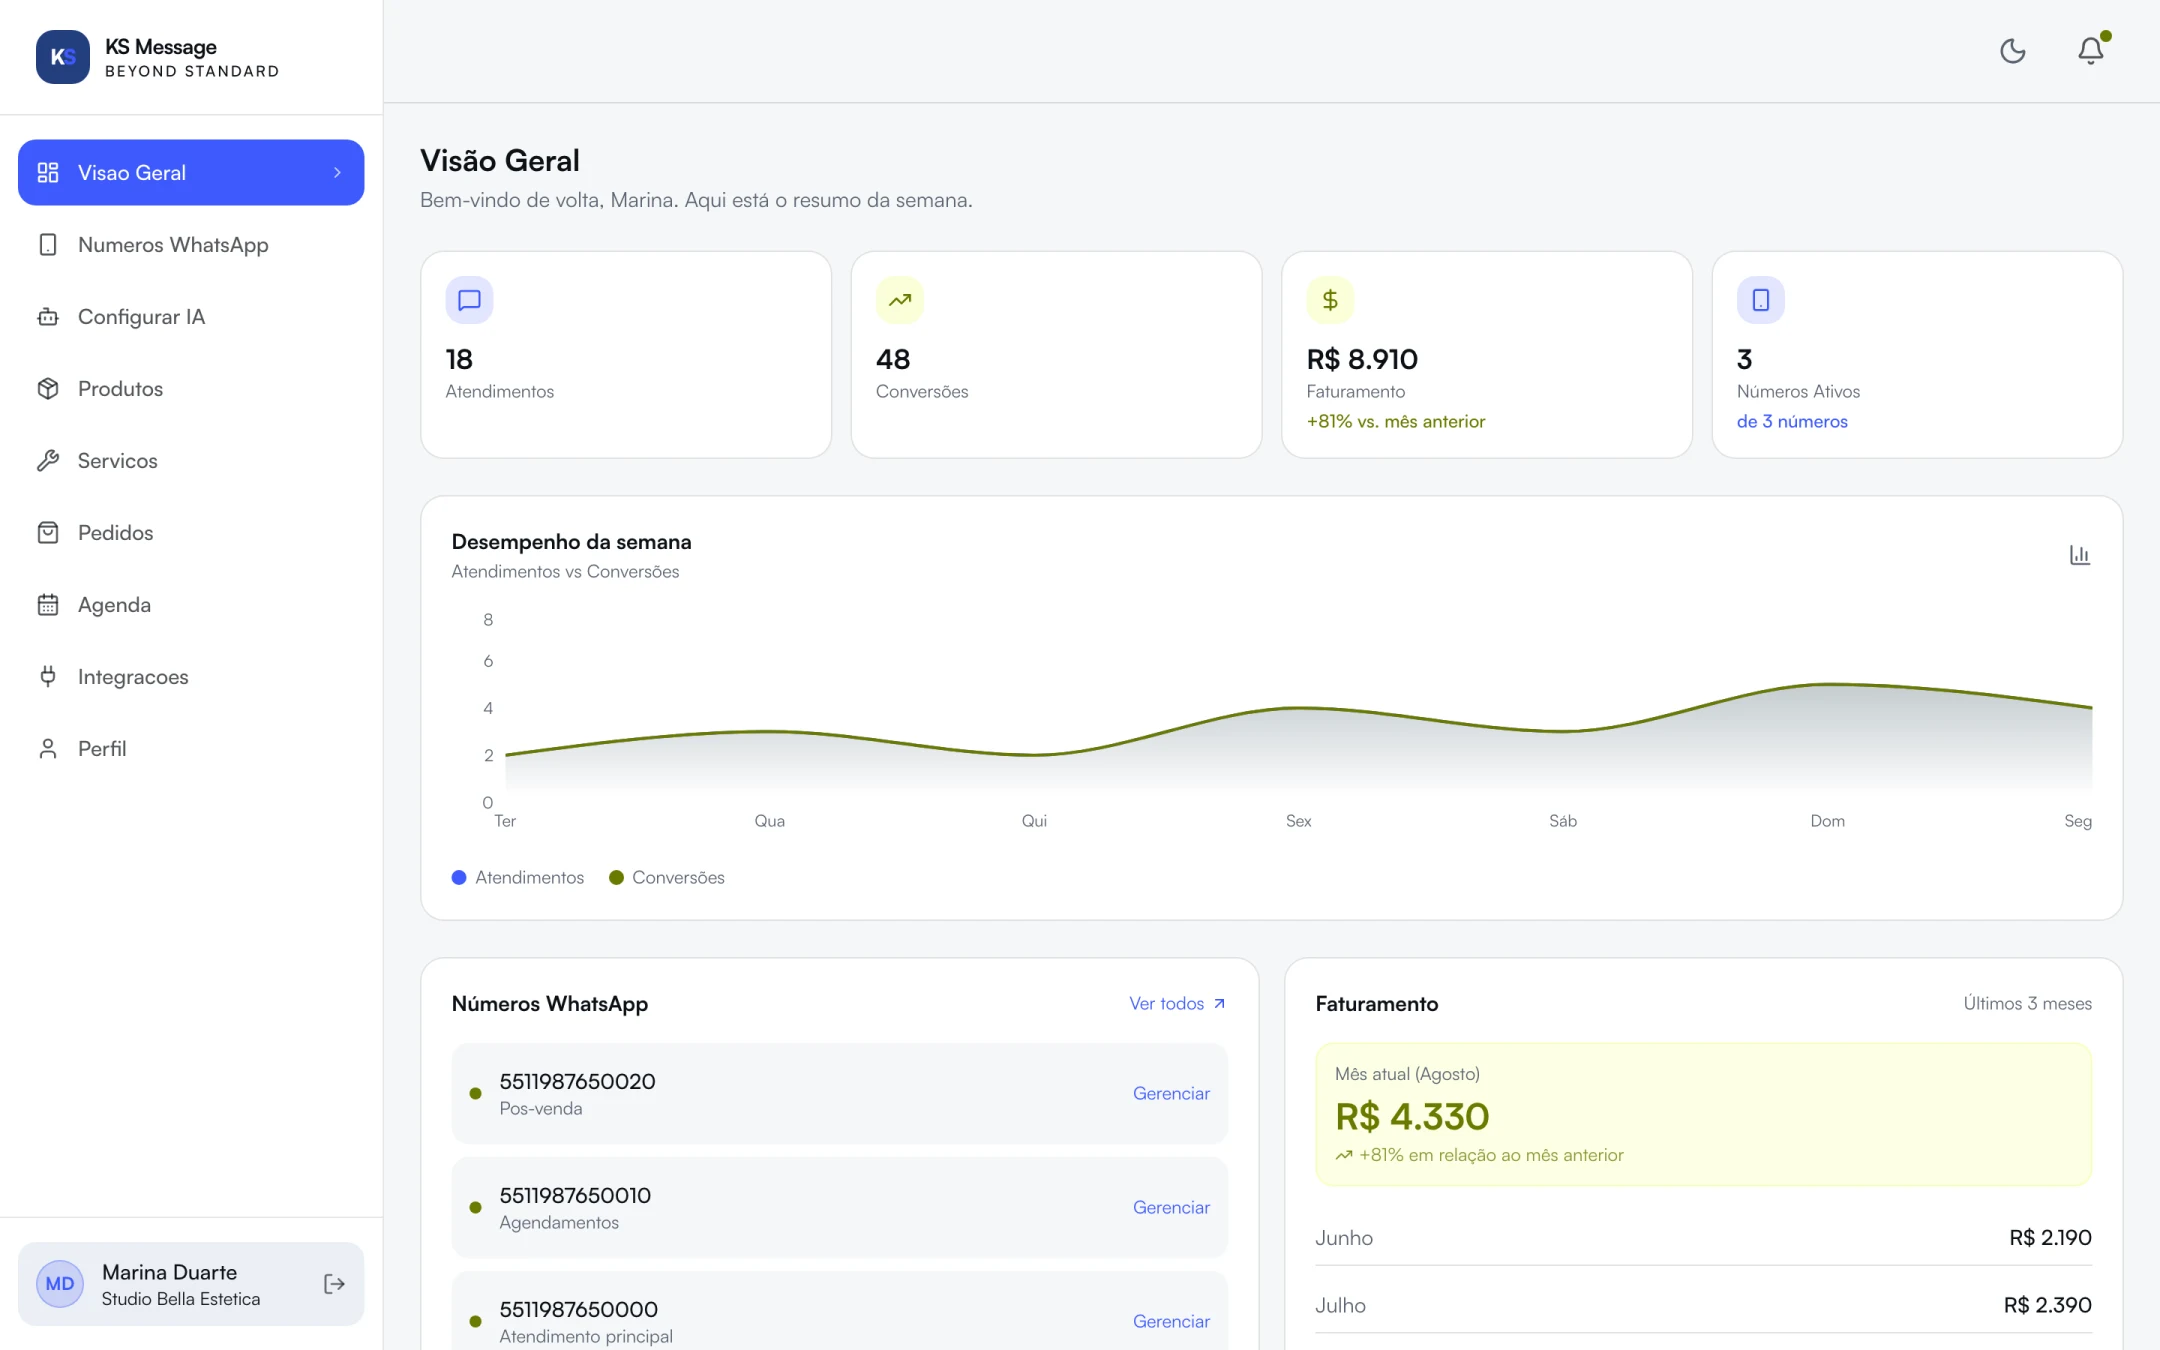Click '+81% vs. mês anterior' text
Image resolution: width=2160 pixels, height=1350 pixels.
click(1395, 421)
